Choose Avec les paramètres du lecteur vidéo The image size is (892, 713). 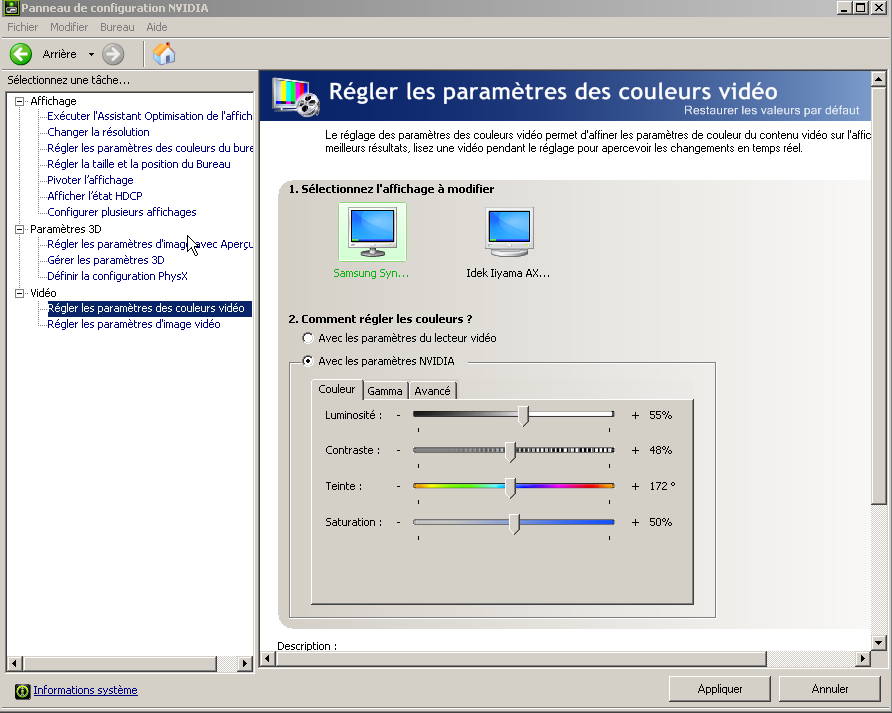coord(308,338)
